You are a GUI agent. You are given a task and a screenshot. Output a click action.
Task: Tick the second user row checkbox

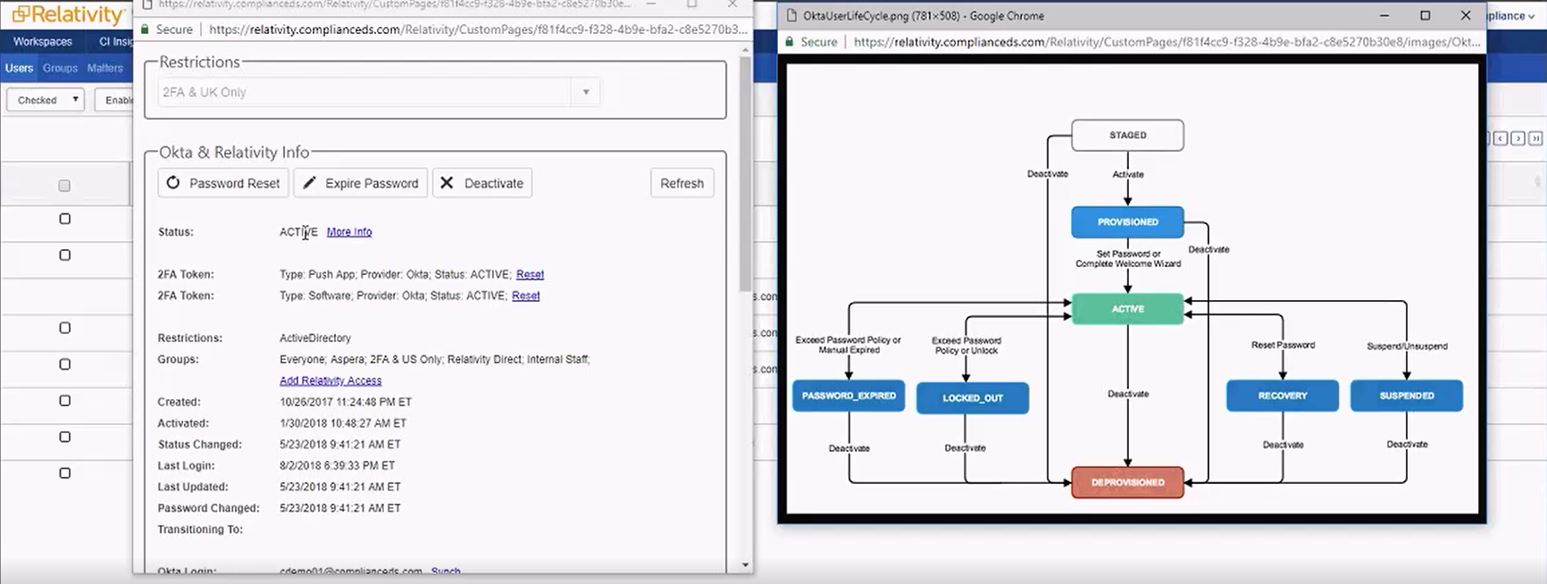coord(65,255)
